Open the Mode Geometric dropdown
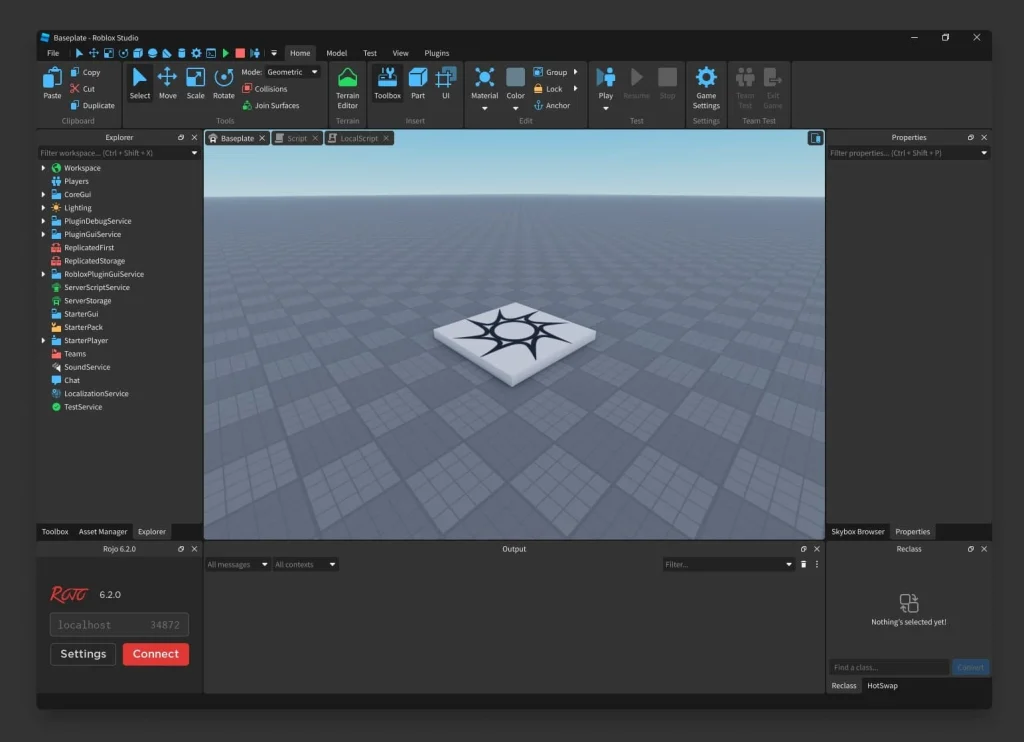Viewport: 1024px width, 742px height. coord(292,72)
